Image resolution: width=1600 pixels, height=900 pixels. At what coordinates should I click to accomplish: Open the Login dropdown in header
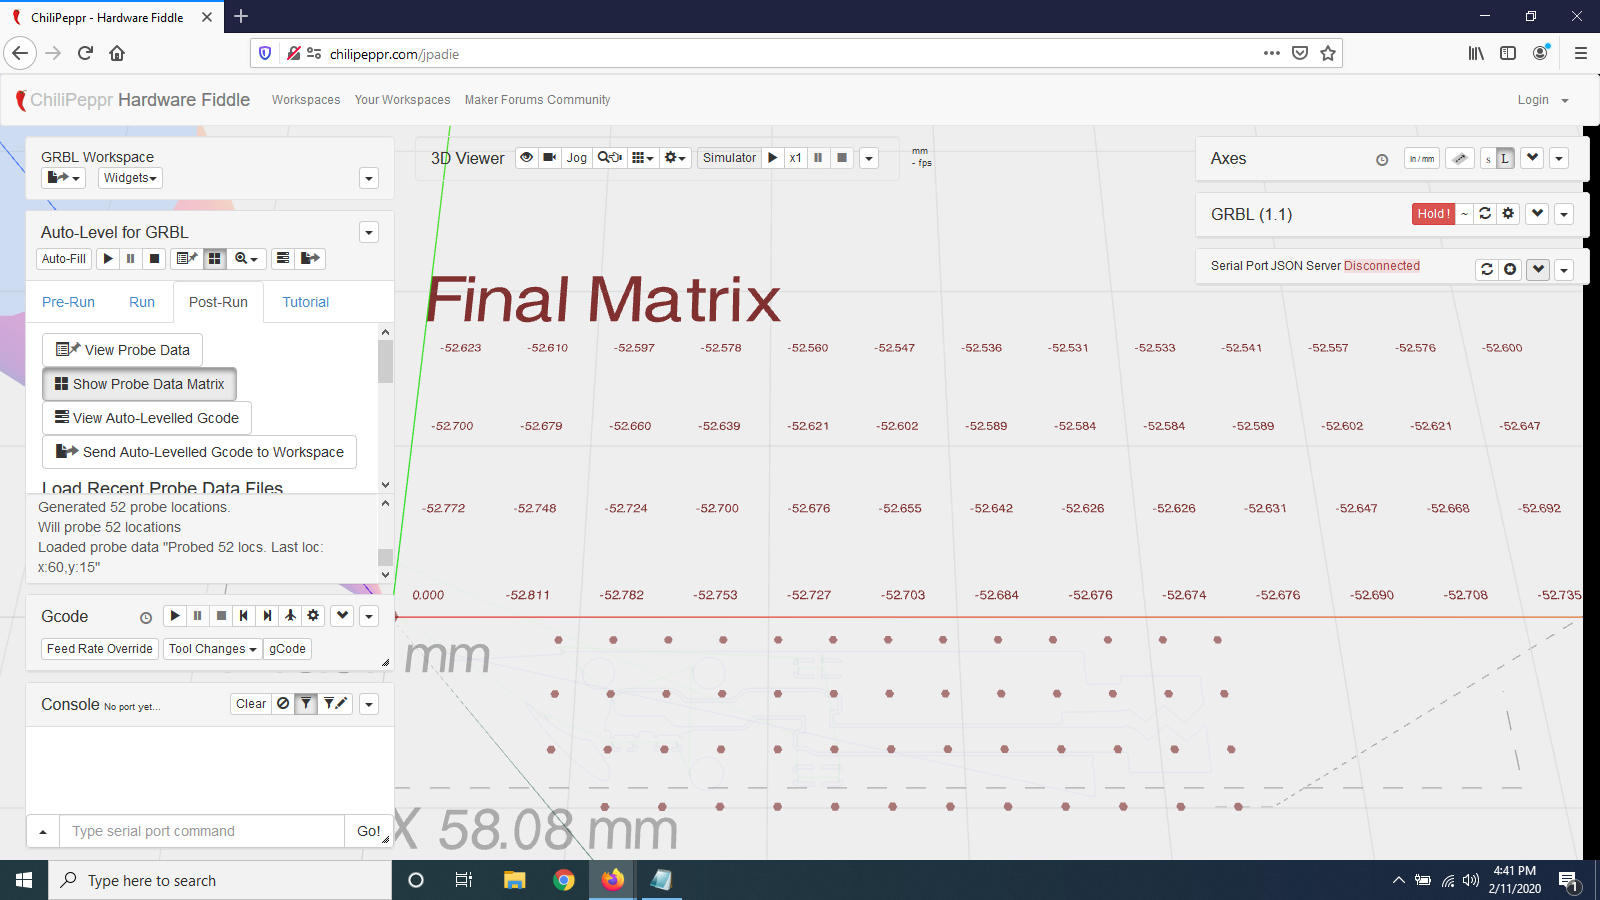[1542, 100]
